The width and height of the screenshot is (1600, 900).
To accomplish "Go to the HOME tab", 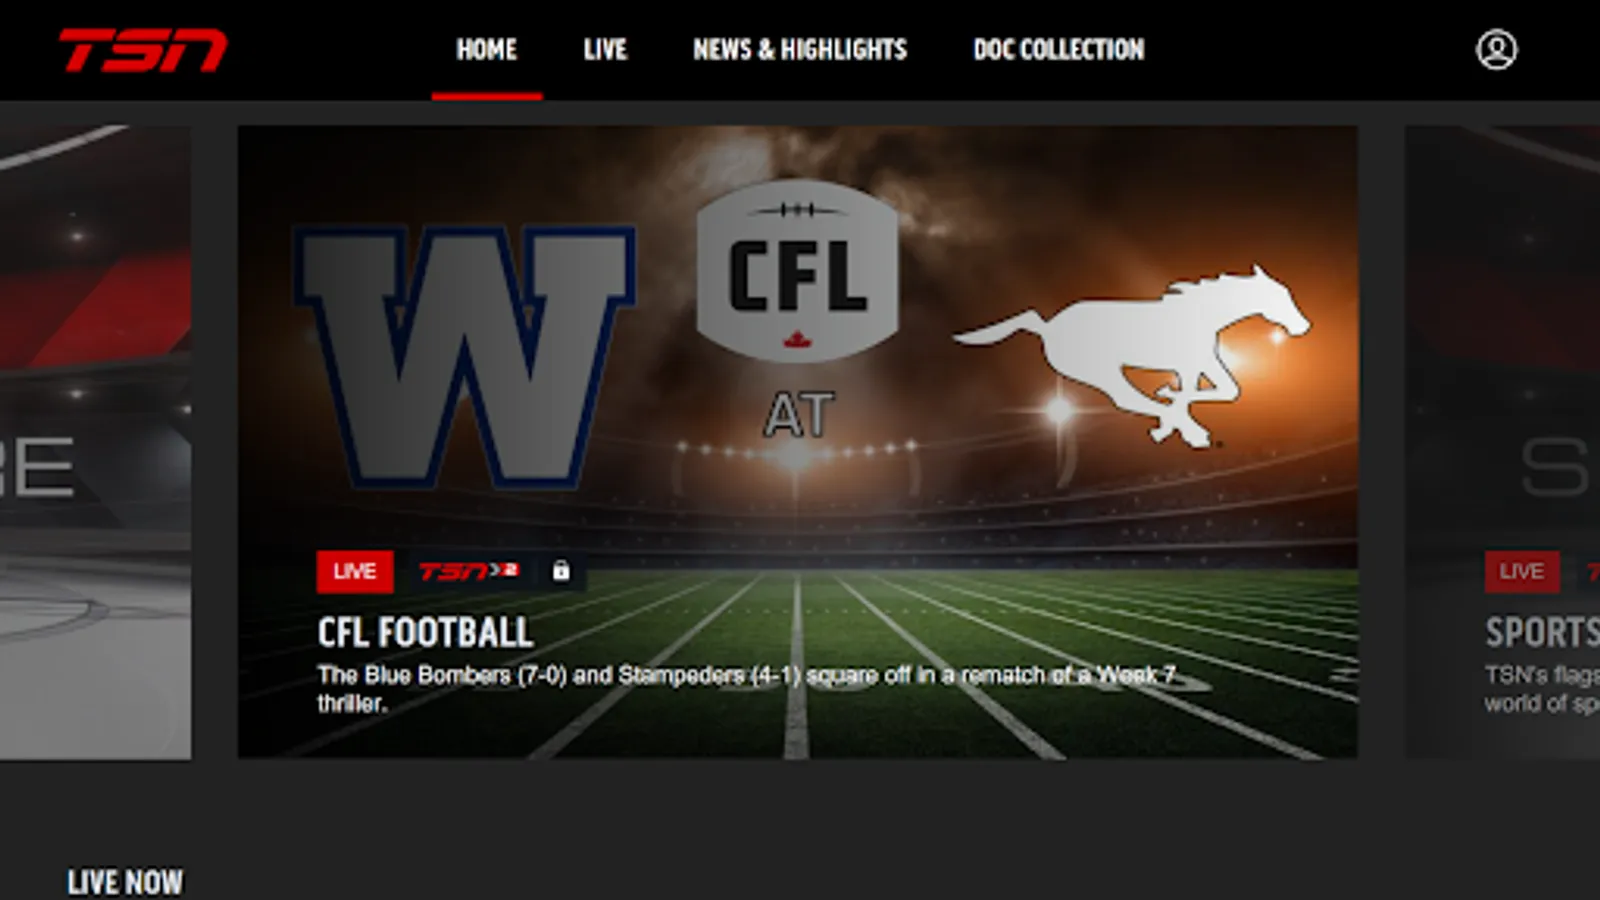I will click(487, 49).
